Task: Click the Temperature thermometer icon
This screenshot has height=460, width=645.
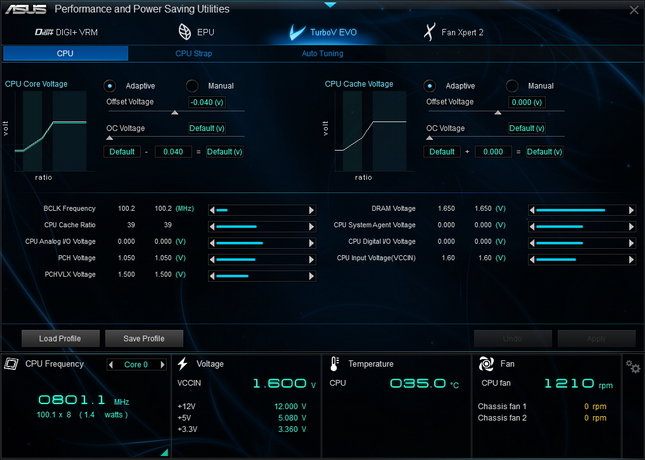Action: coord(334,364)
